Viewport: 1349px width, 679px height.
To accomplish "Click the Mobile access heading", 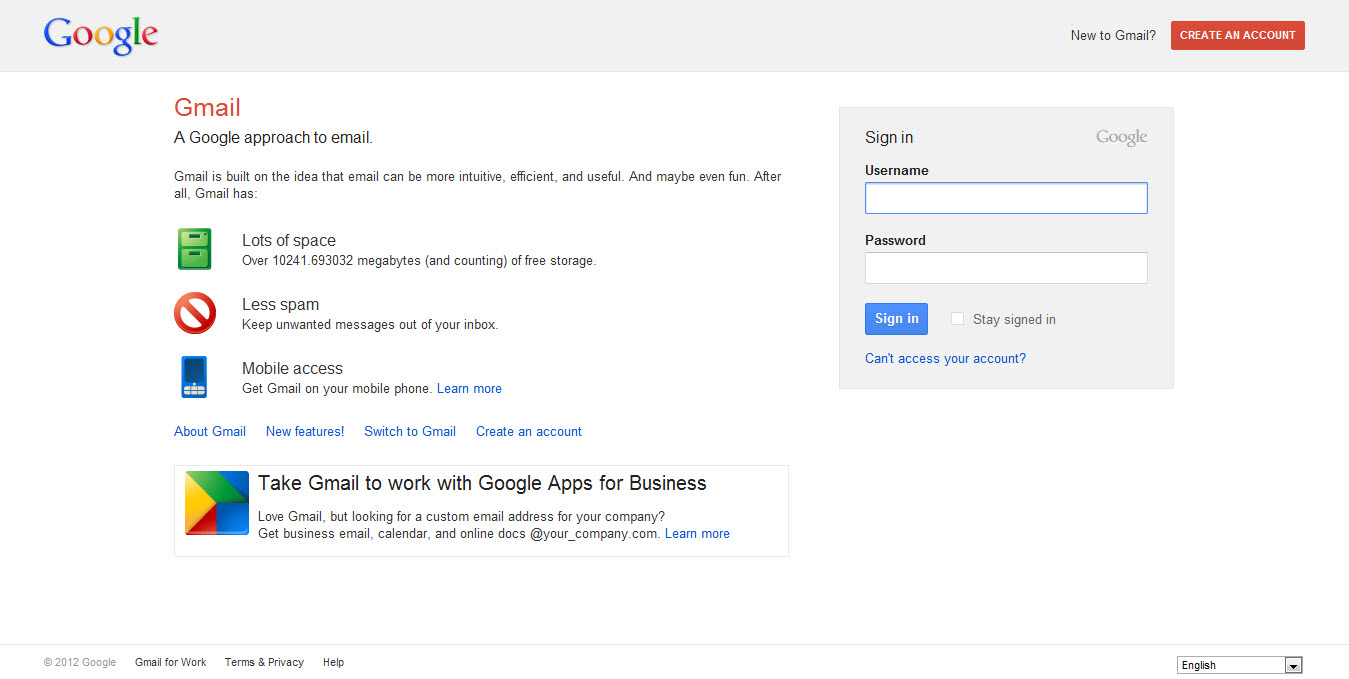I will click(x=292, y=368).
